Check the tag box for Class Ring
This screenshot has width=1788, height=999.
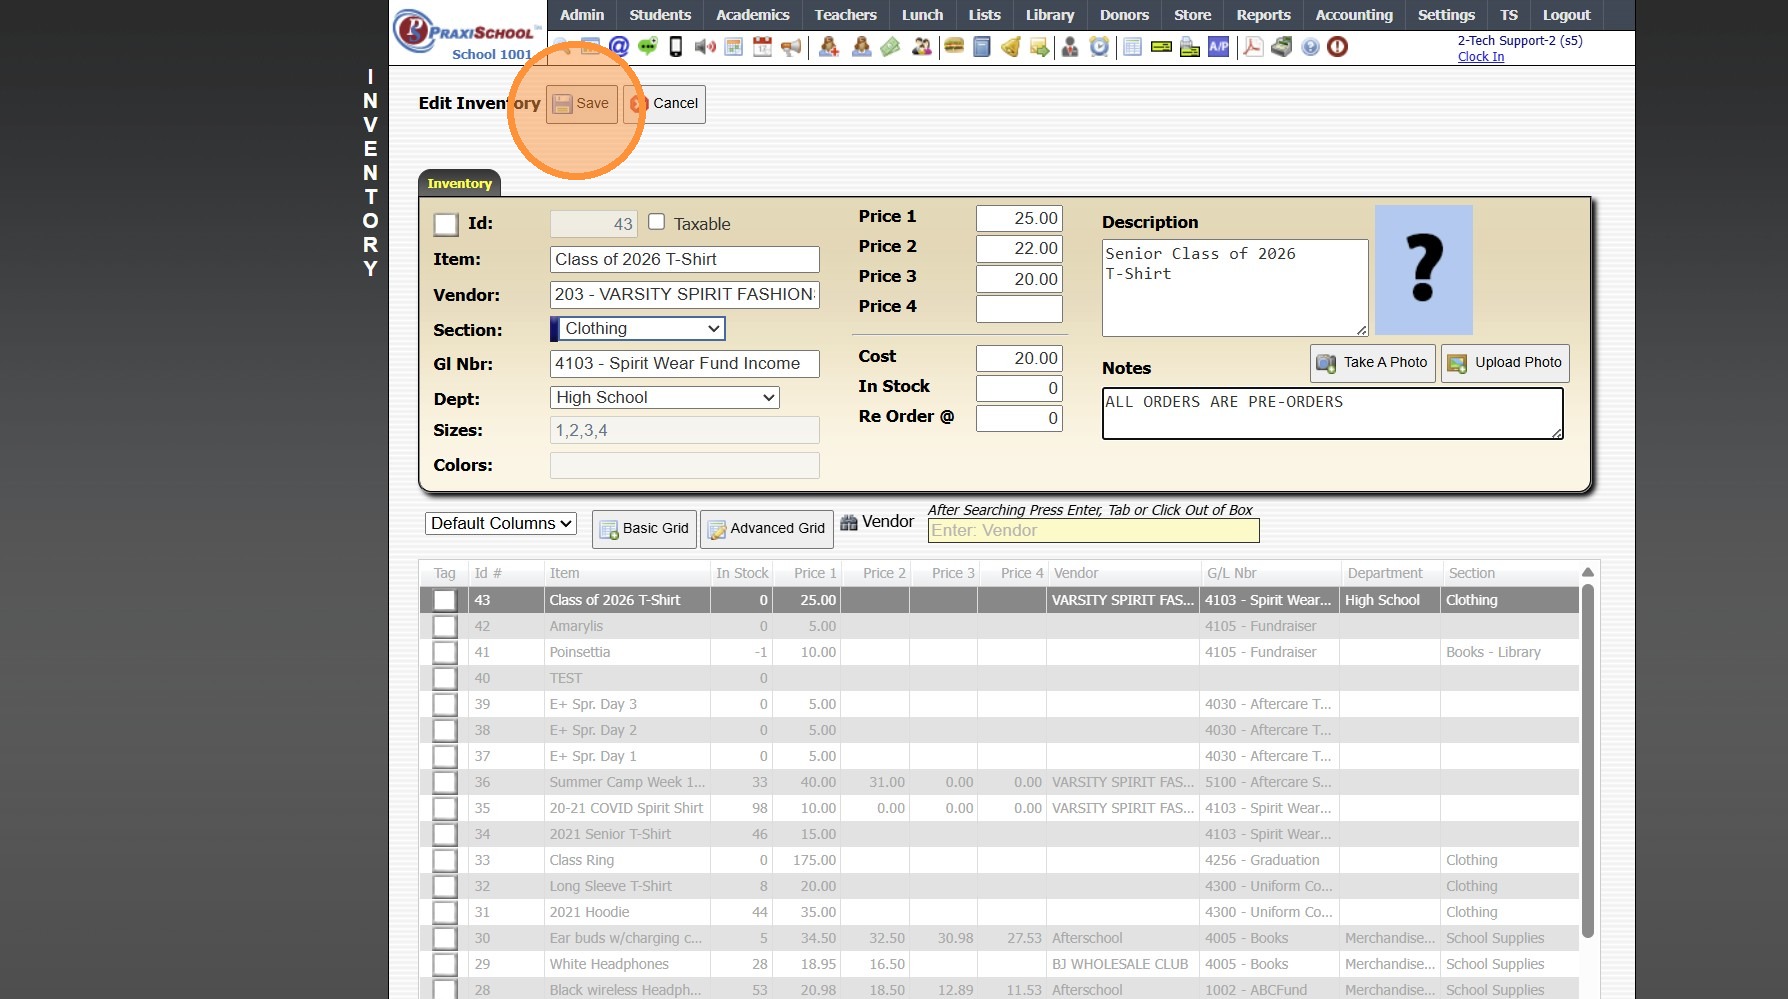tap(444, 860)
